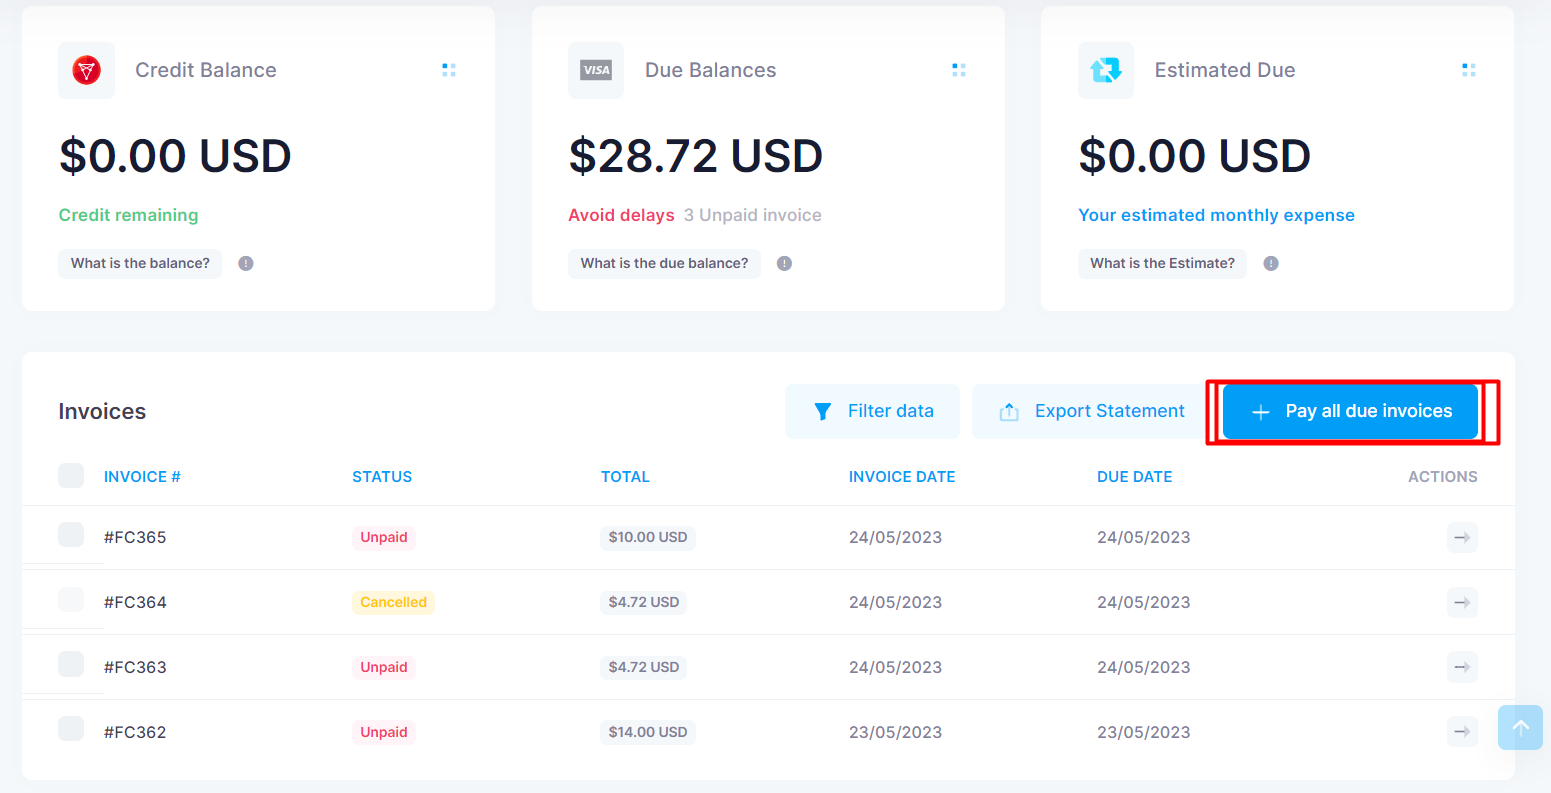Open invoice #FC362 using its arrow action
This screenshot has width=1551, height=793.
[x=1462, y=732]
